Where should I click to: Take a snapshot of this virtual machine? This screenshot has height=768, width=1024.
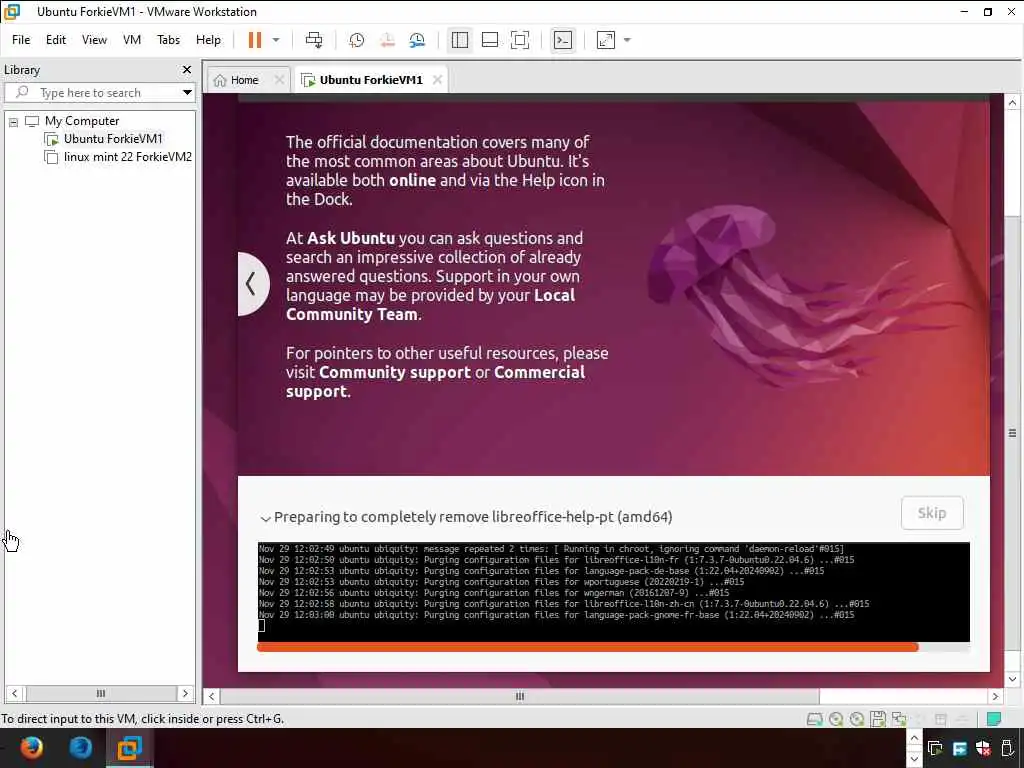pyautogui.click(x=357, y=40)
